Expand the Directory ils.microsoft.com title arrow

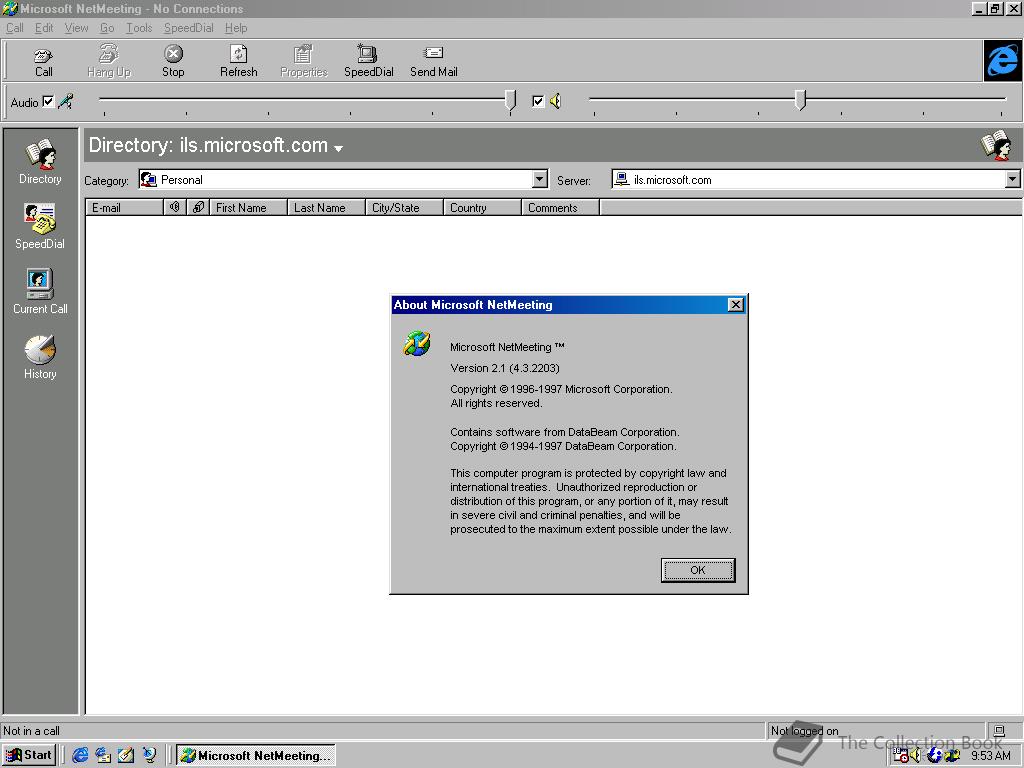pos(338,149)
